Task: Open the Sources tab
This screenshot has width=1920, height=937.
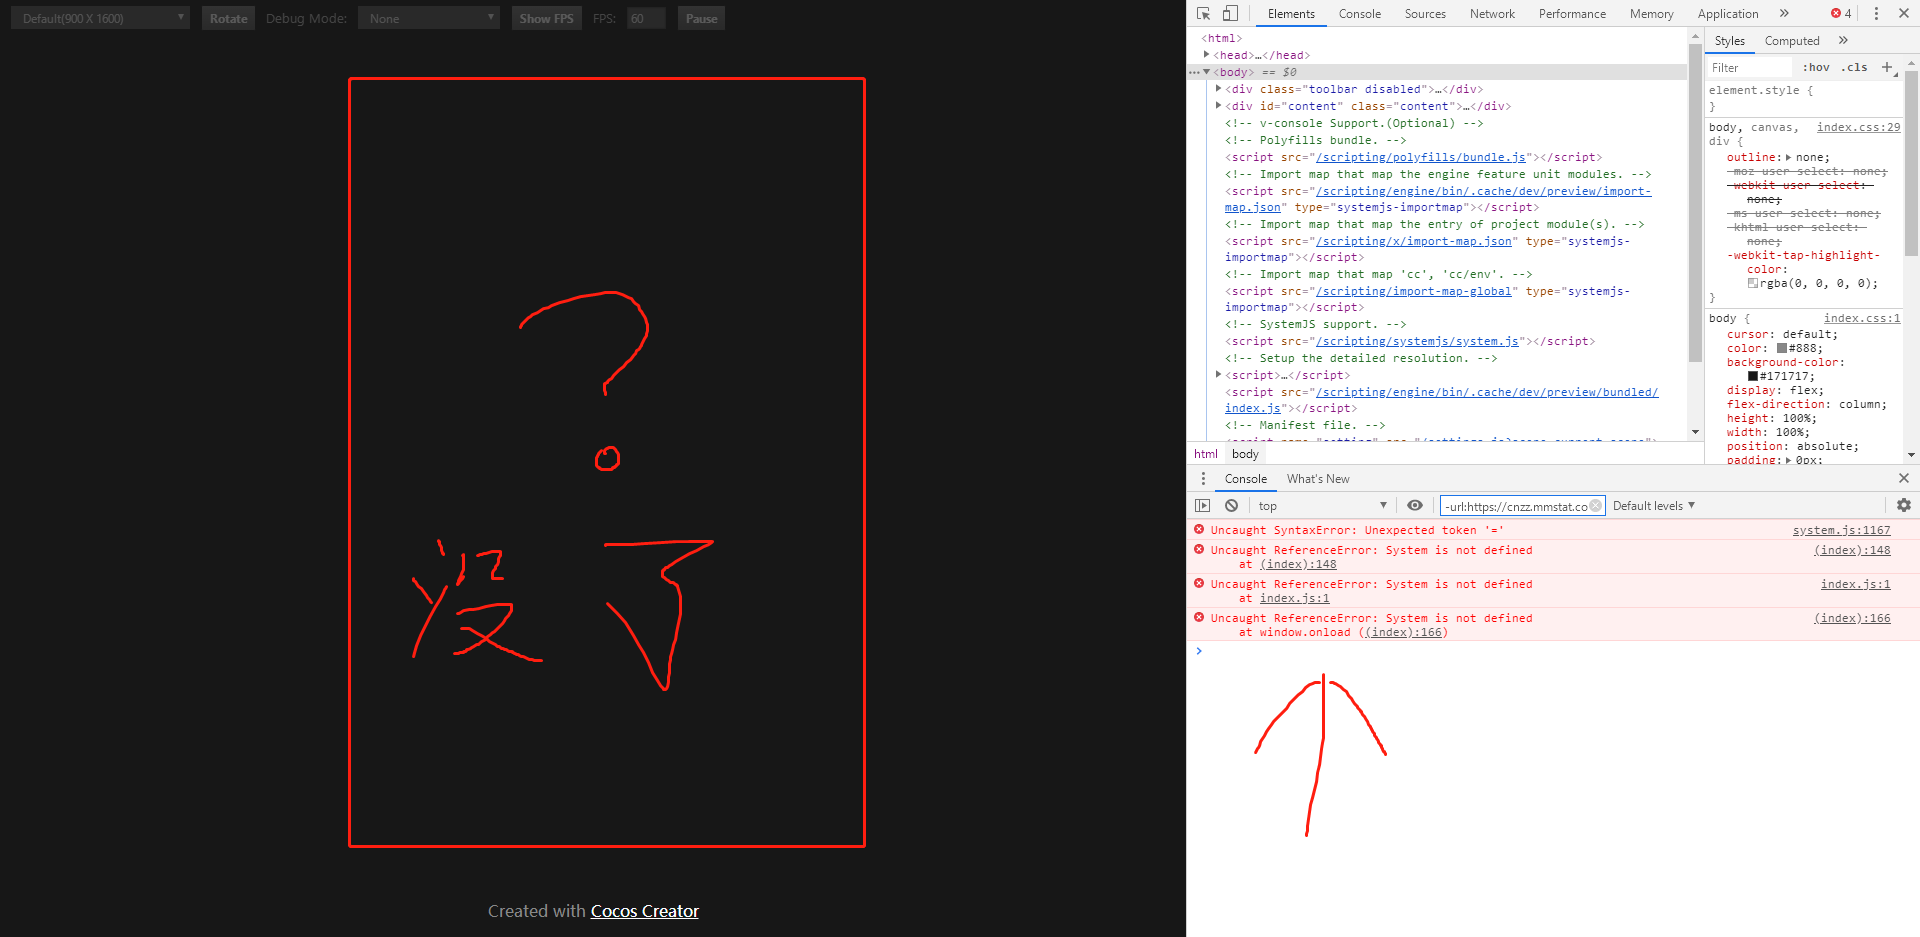Action: click(1425, 14)
